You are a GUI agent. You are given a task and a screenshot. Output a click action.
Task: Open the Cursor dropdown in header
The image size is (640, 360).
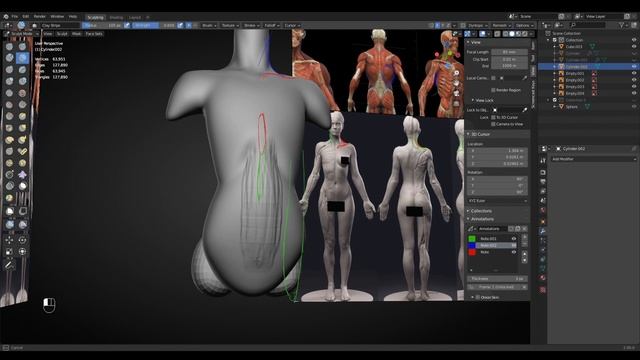tap(292, 25)
